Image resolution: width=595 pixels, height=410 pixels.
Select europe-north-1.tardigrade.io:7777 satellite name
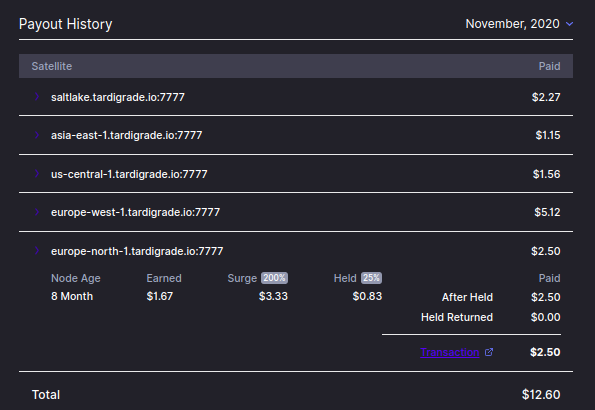click(137, 251)
